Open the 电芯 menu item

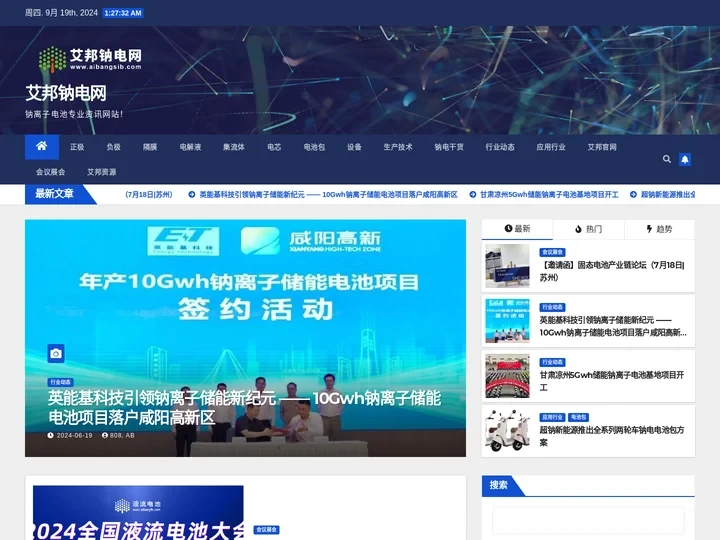coord(274,147)
